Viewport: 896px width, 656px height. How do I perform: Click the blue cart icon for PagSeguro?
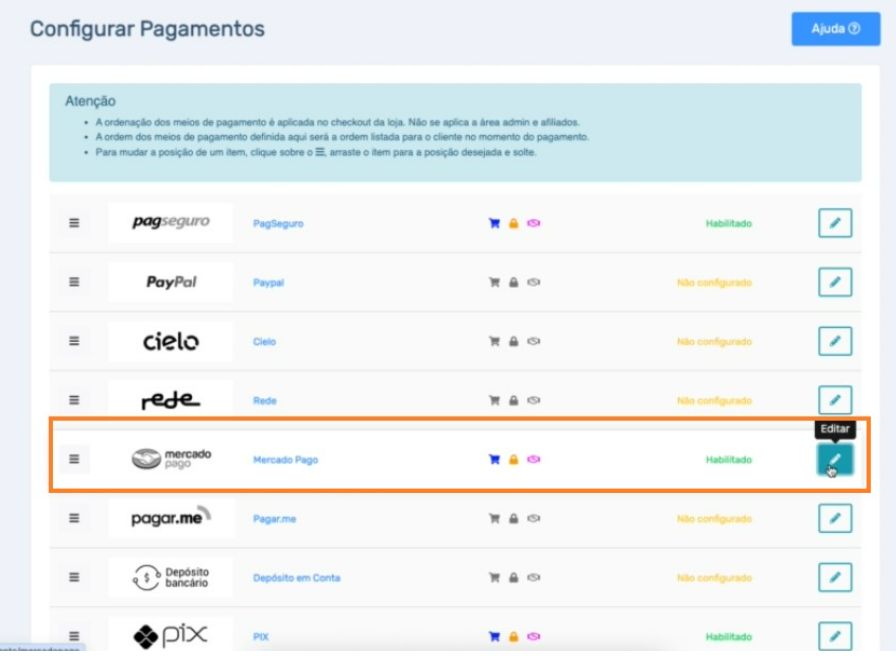[x=494, y=223]
